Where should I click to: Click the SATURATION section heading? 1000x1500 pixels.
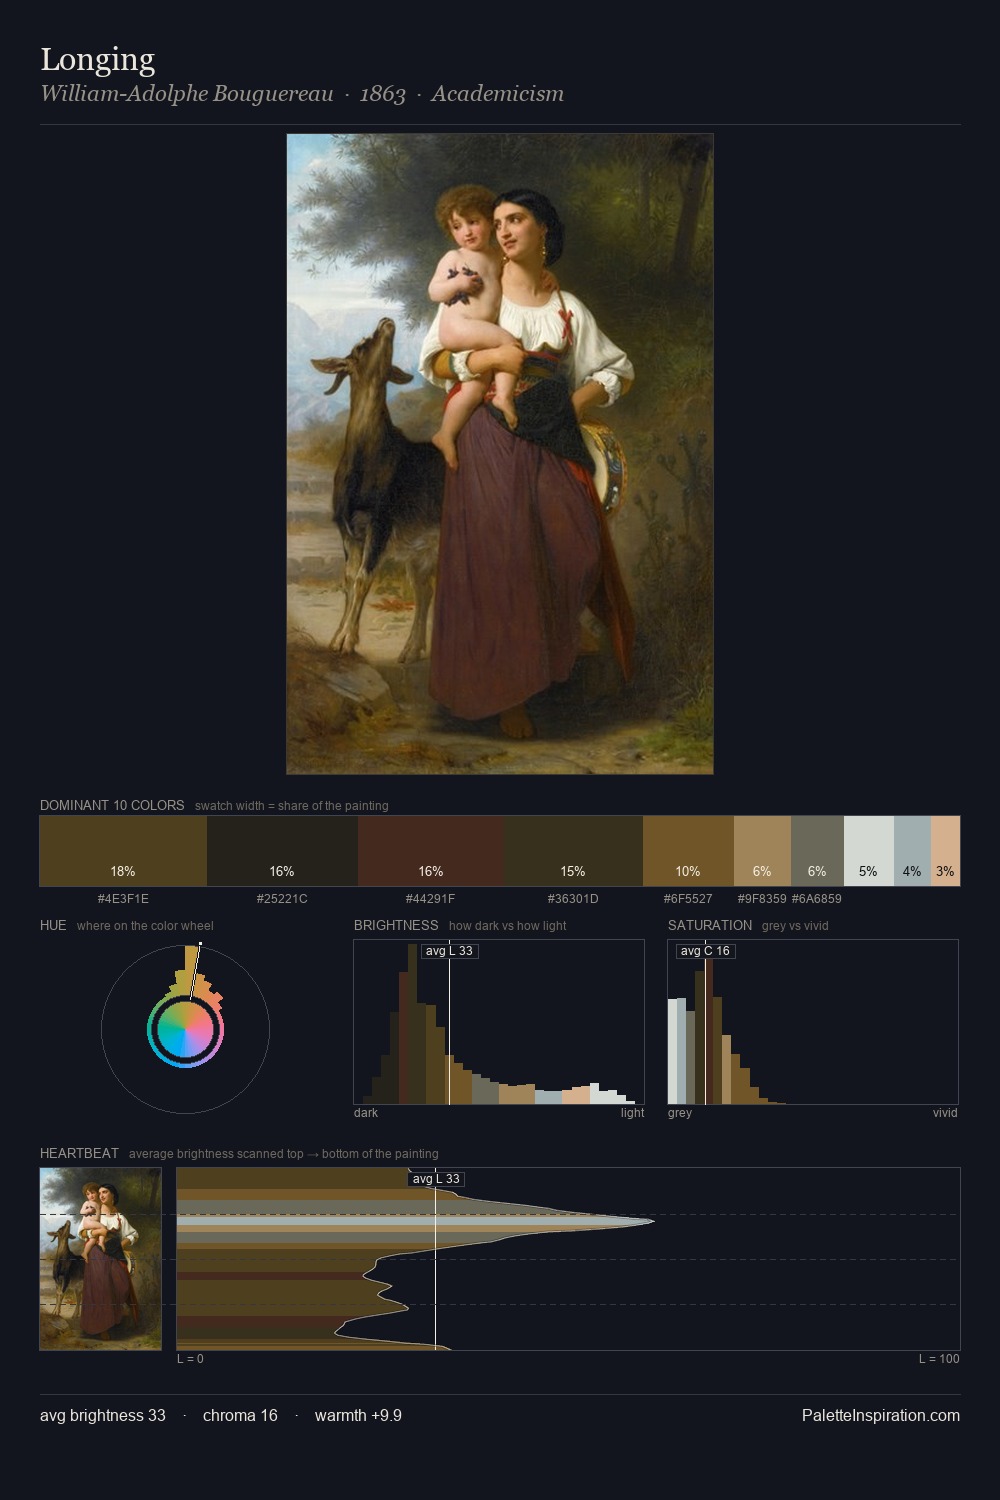click(x=710, y=925)
